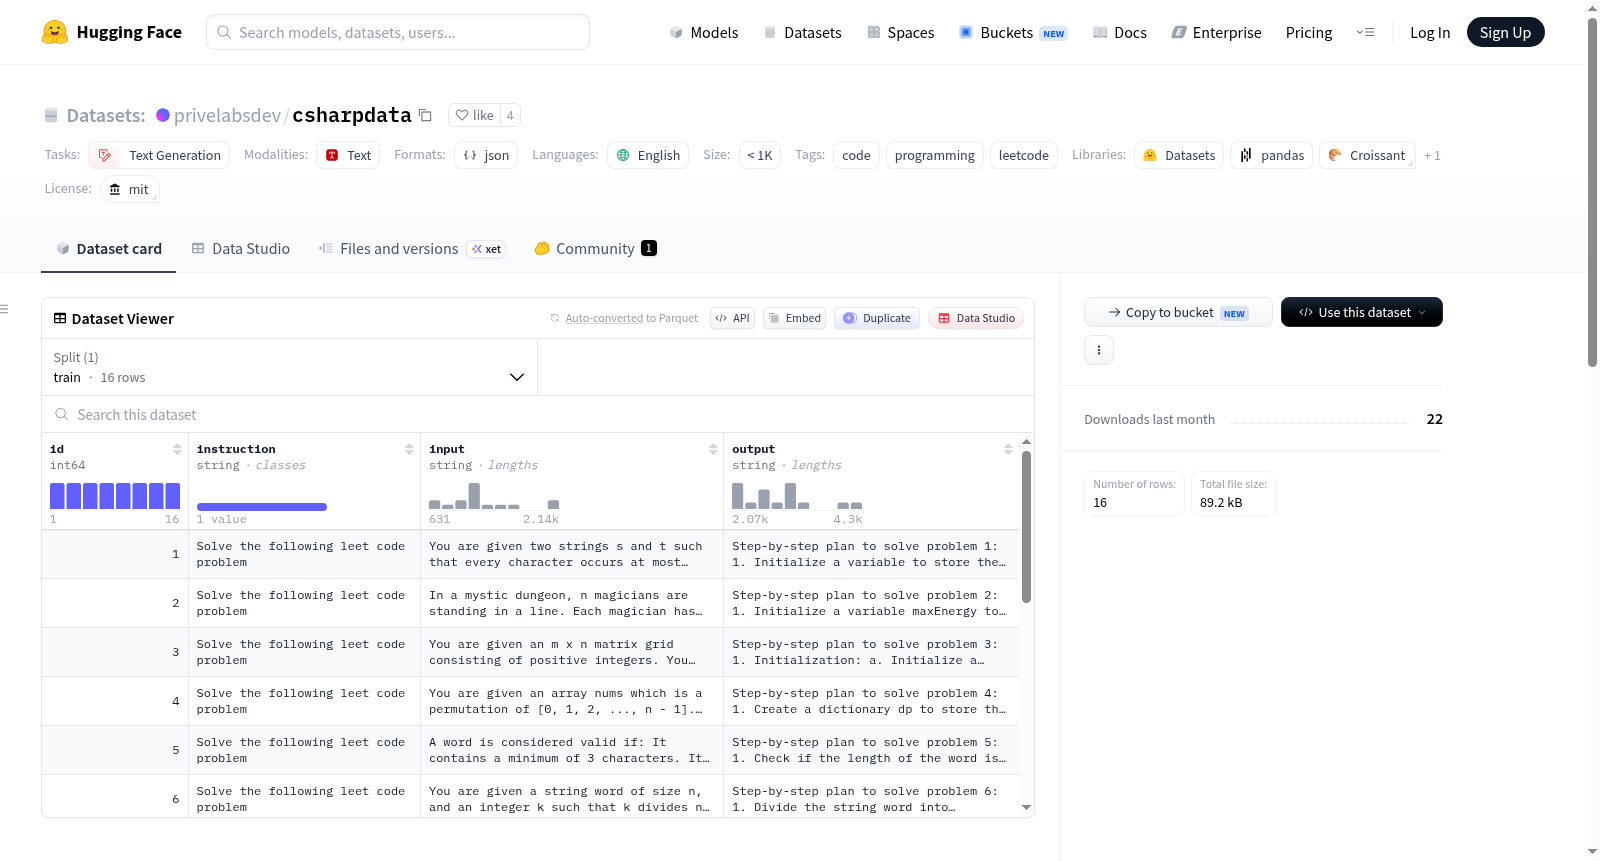
Task: Sort the id column
Action: (x=177, y=449)
